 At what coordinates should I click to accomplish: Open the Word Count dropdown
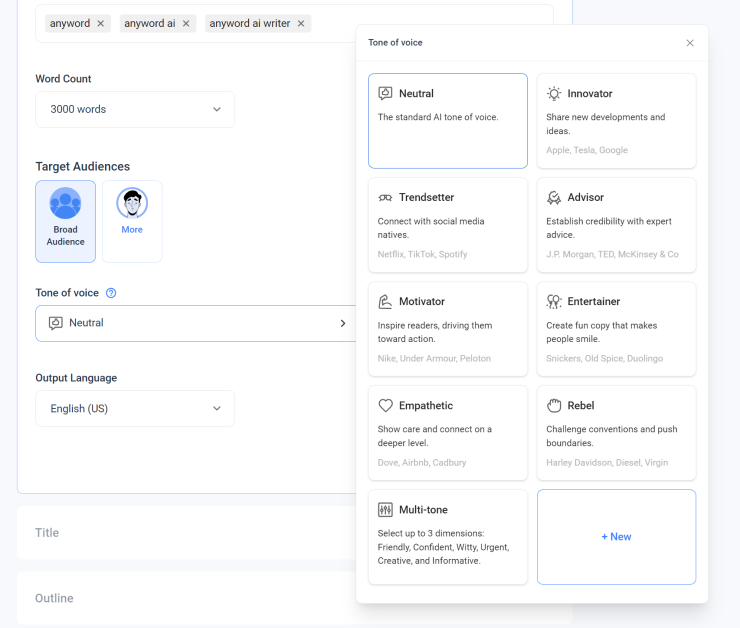click(x=135, y=109)
